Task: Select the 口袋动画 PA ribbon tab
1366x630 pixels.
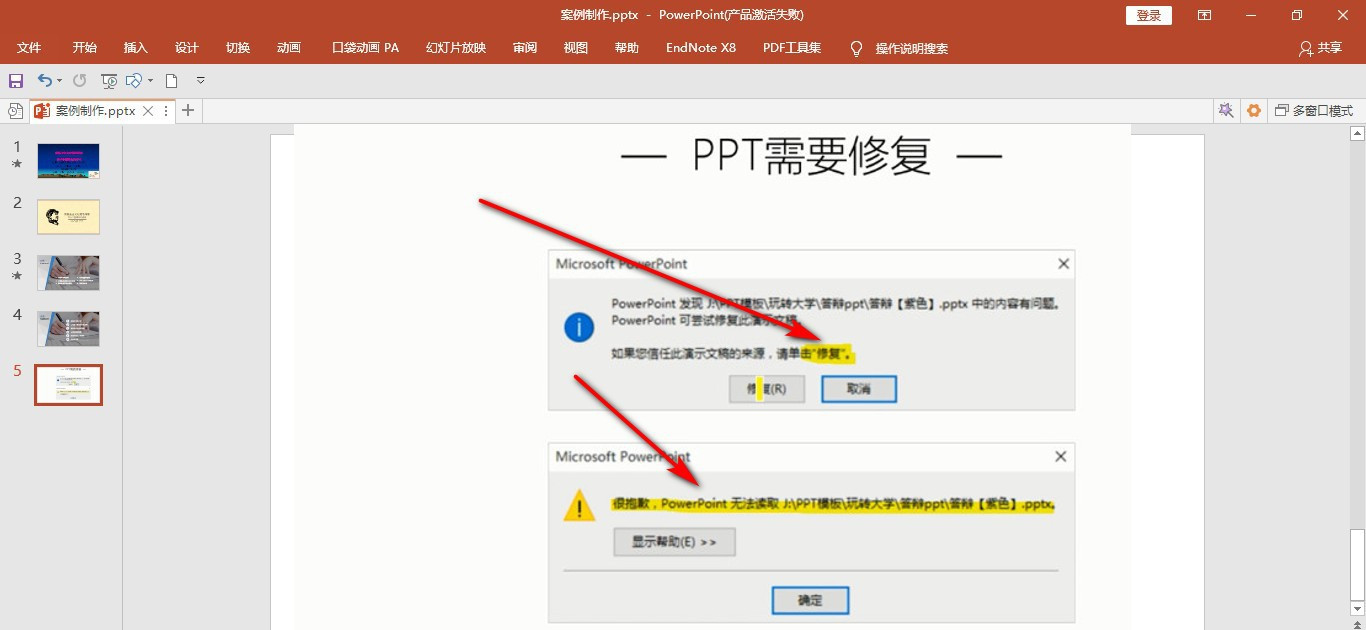Action: coord(364,47)
